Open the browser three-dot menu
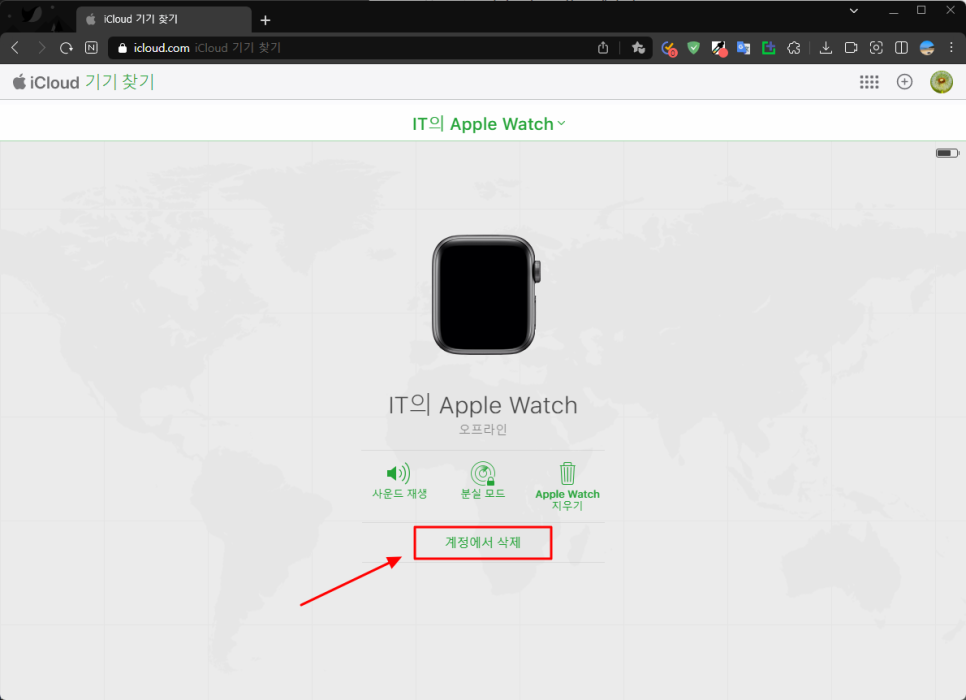Image resolution: width=966 pixels, height=700 pixels. pos(951,47)
